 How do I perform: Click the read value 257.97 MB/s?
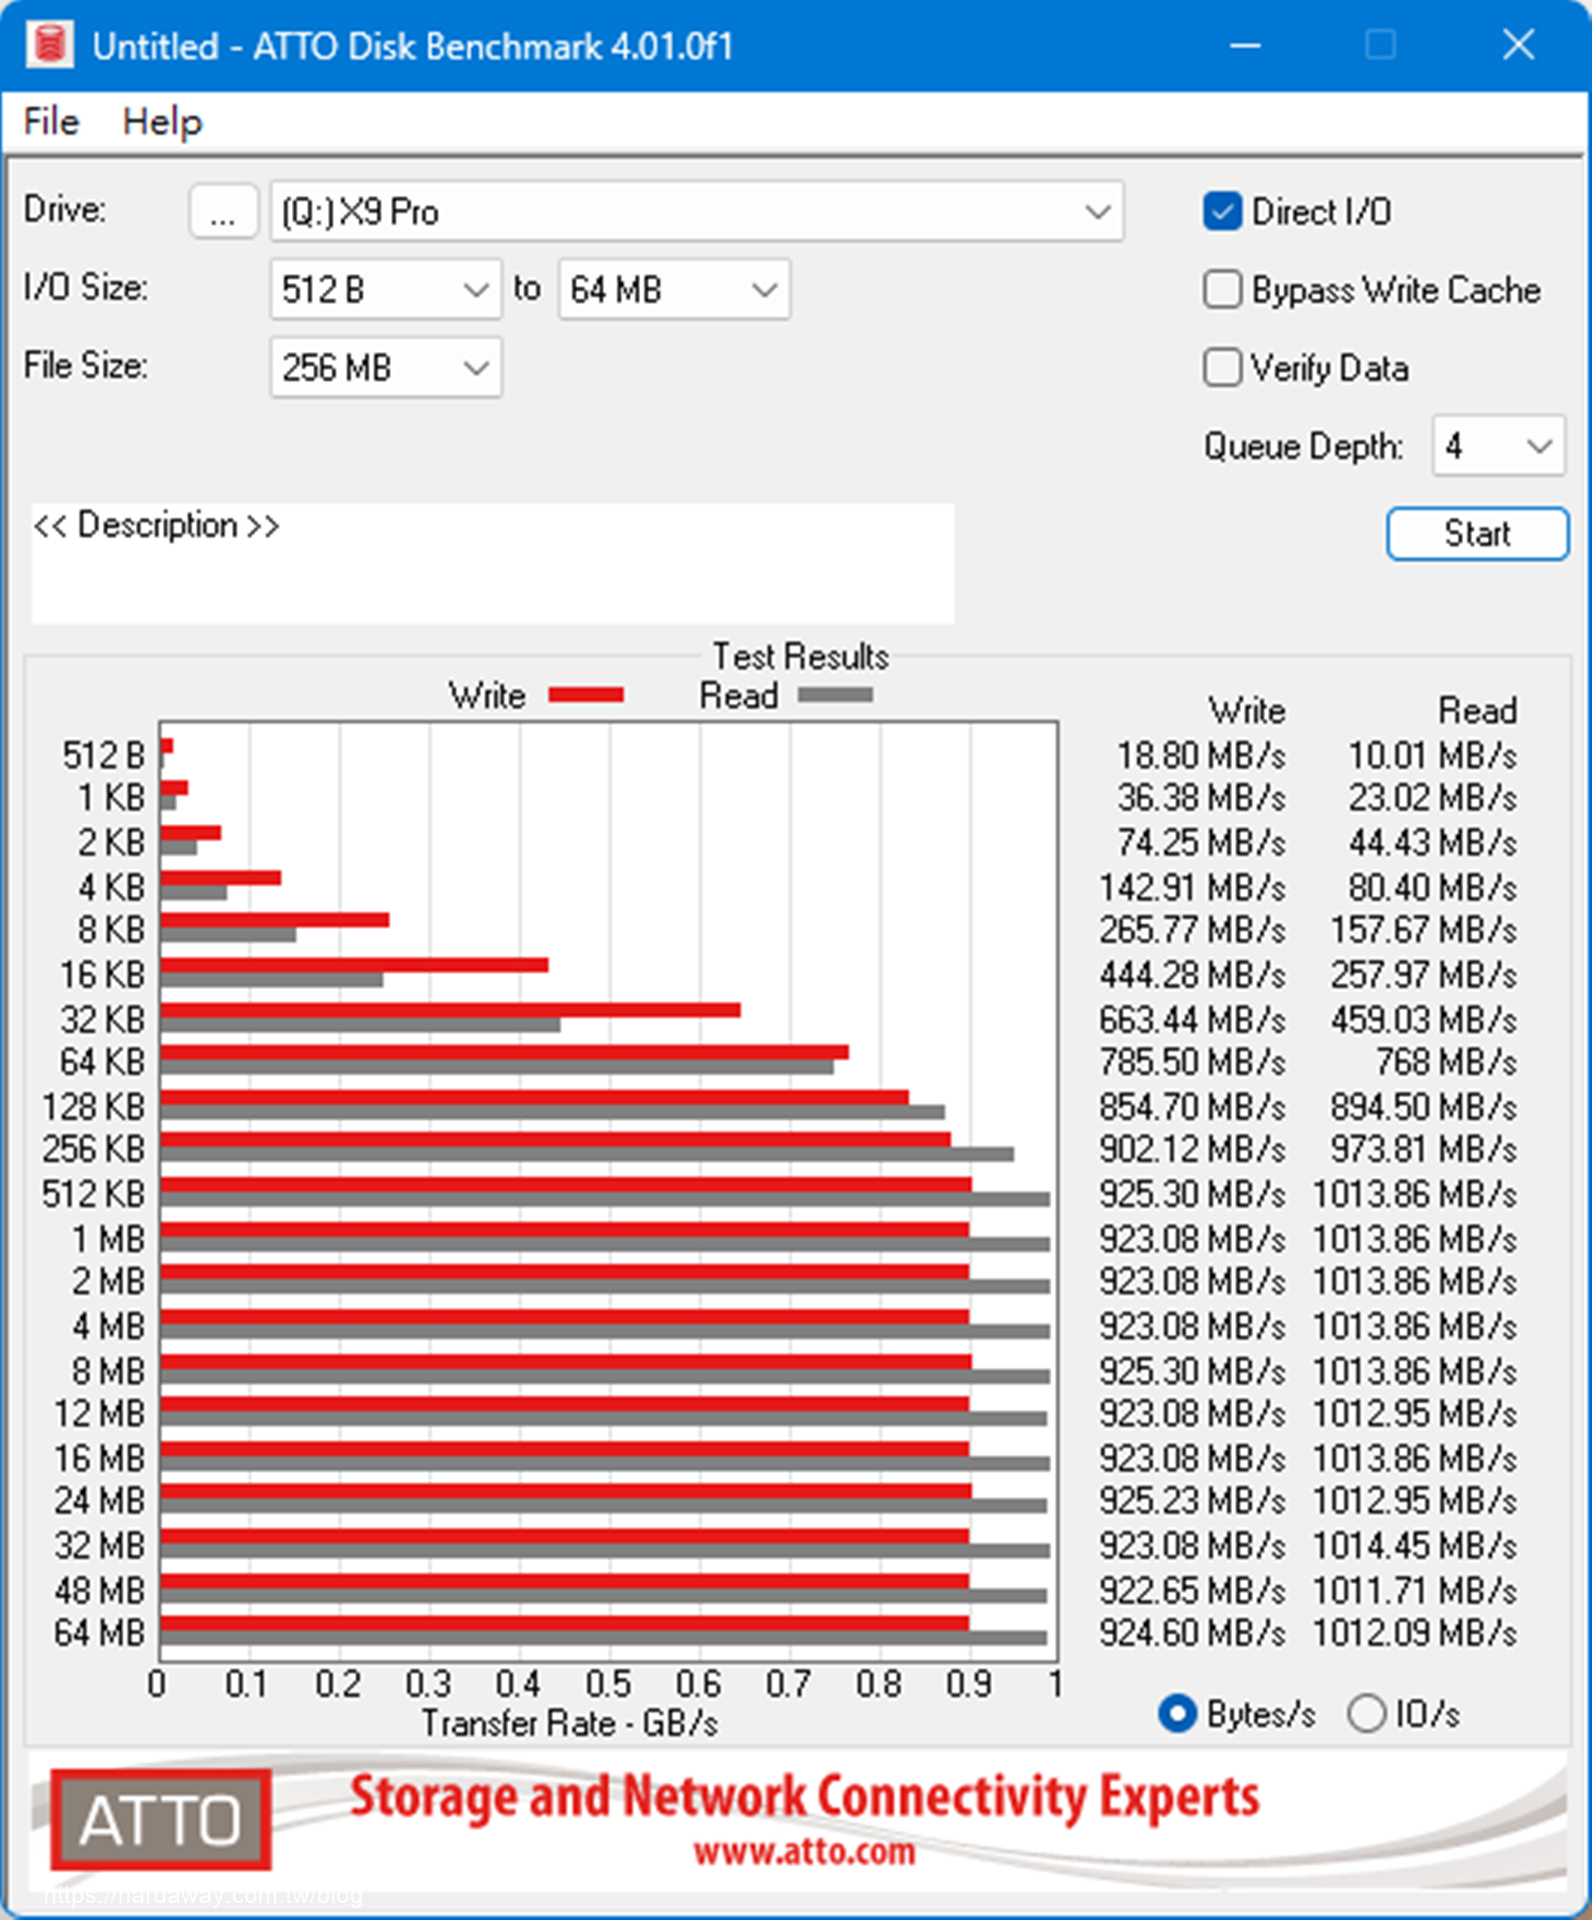[1423, 975]
